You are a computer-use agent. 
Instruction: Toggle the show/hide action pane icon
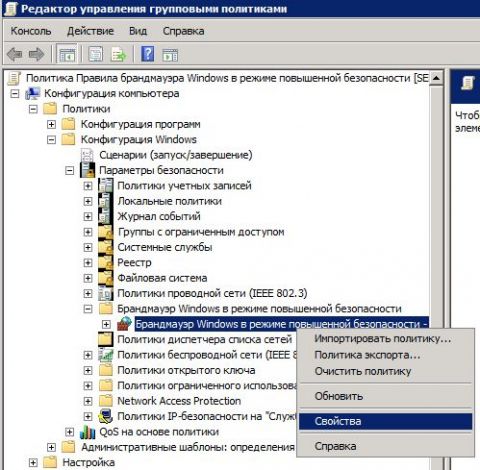coord(170,55)
